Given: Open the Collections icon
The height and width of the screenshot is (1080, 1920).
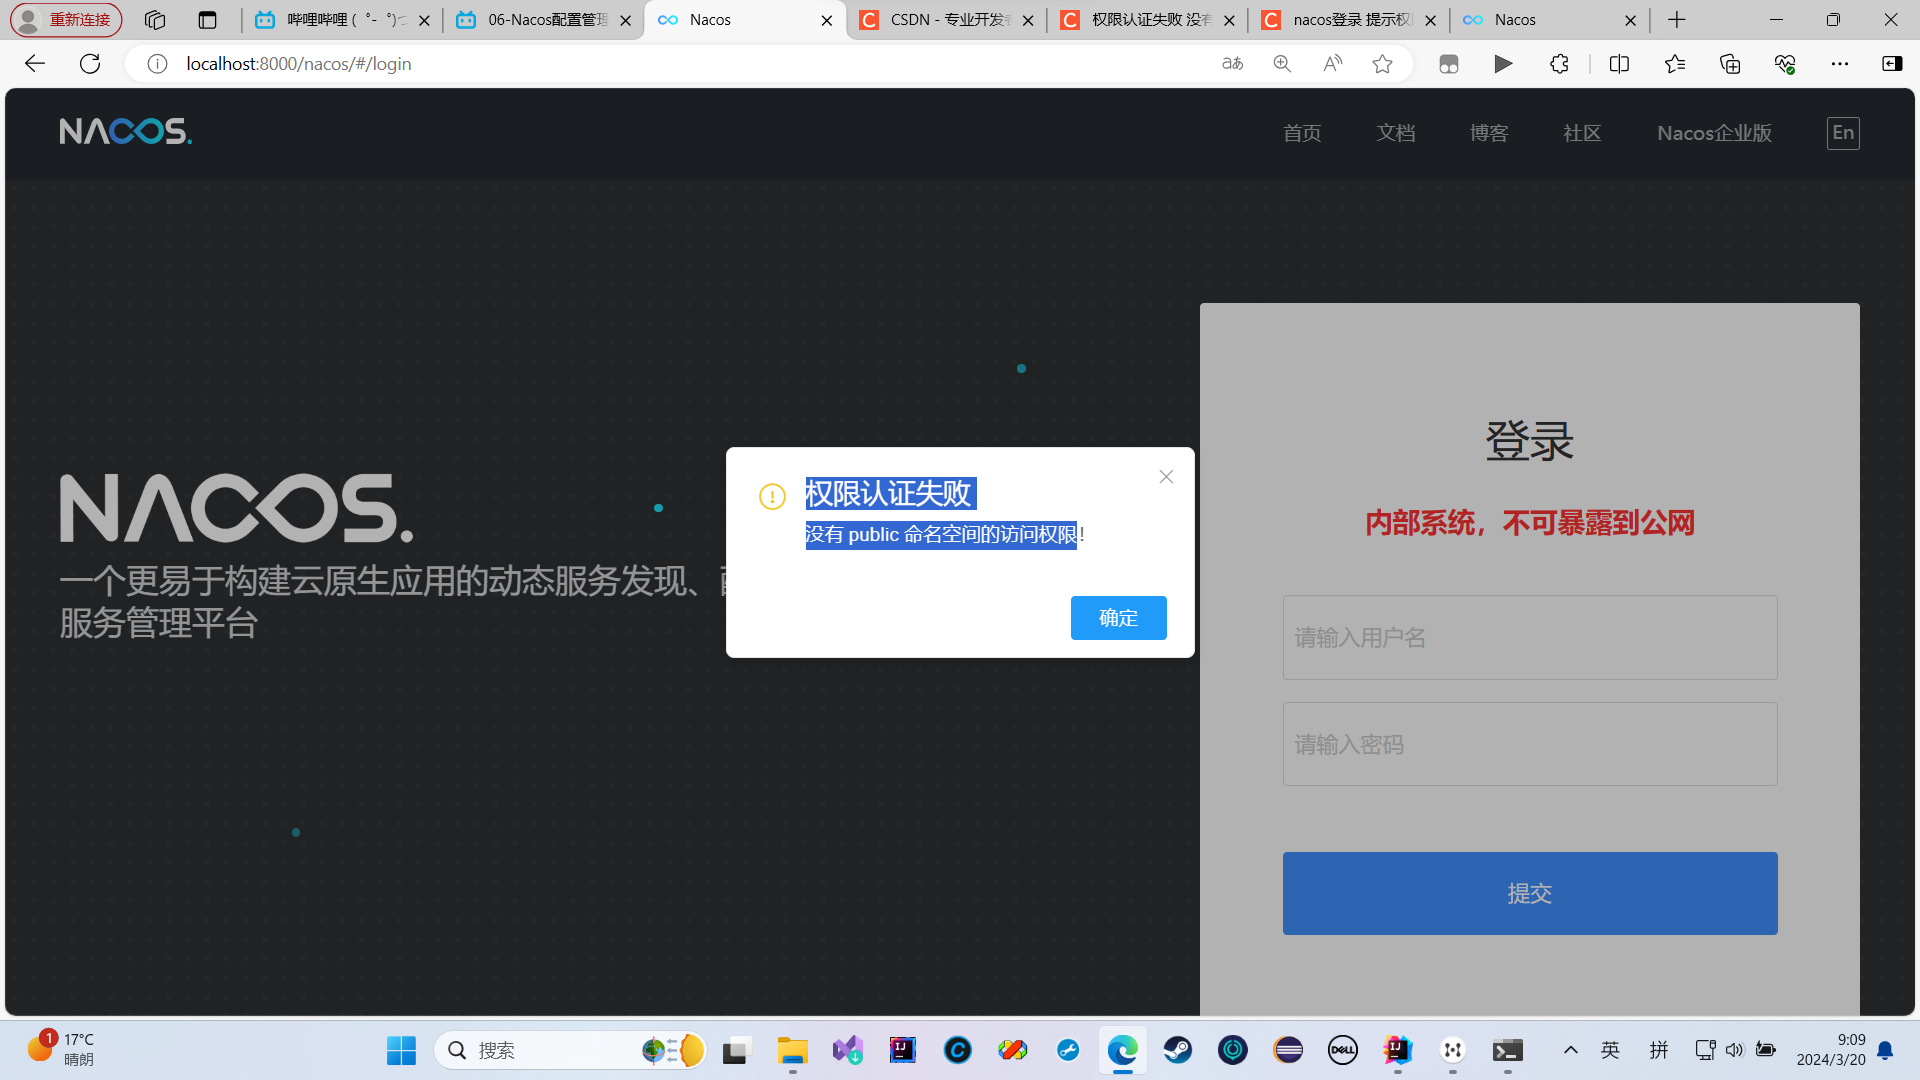Looking at the screenshot, I should point(1730,64).
